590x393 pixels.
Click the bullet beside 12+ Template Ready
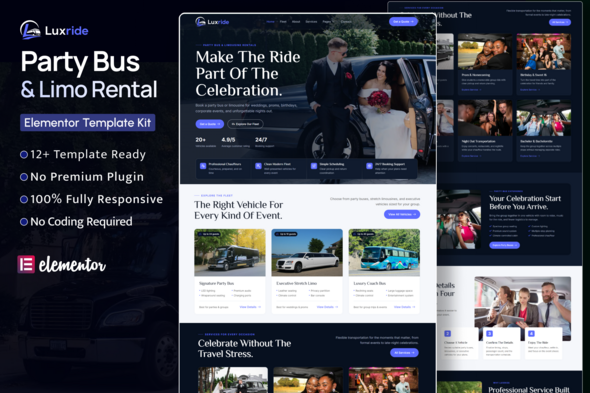pyautogui.click(x=24, y=154)
